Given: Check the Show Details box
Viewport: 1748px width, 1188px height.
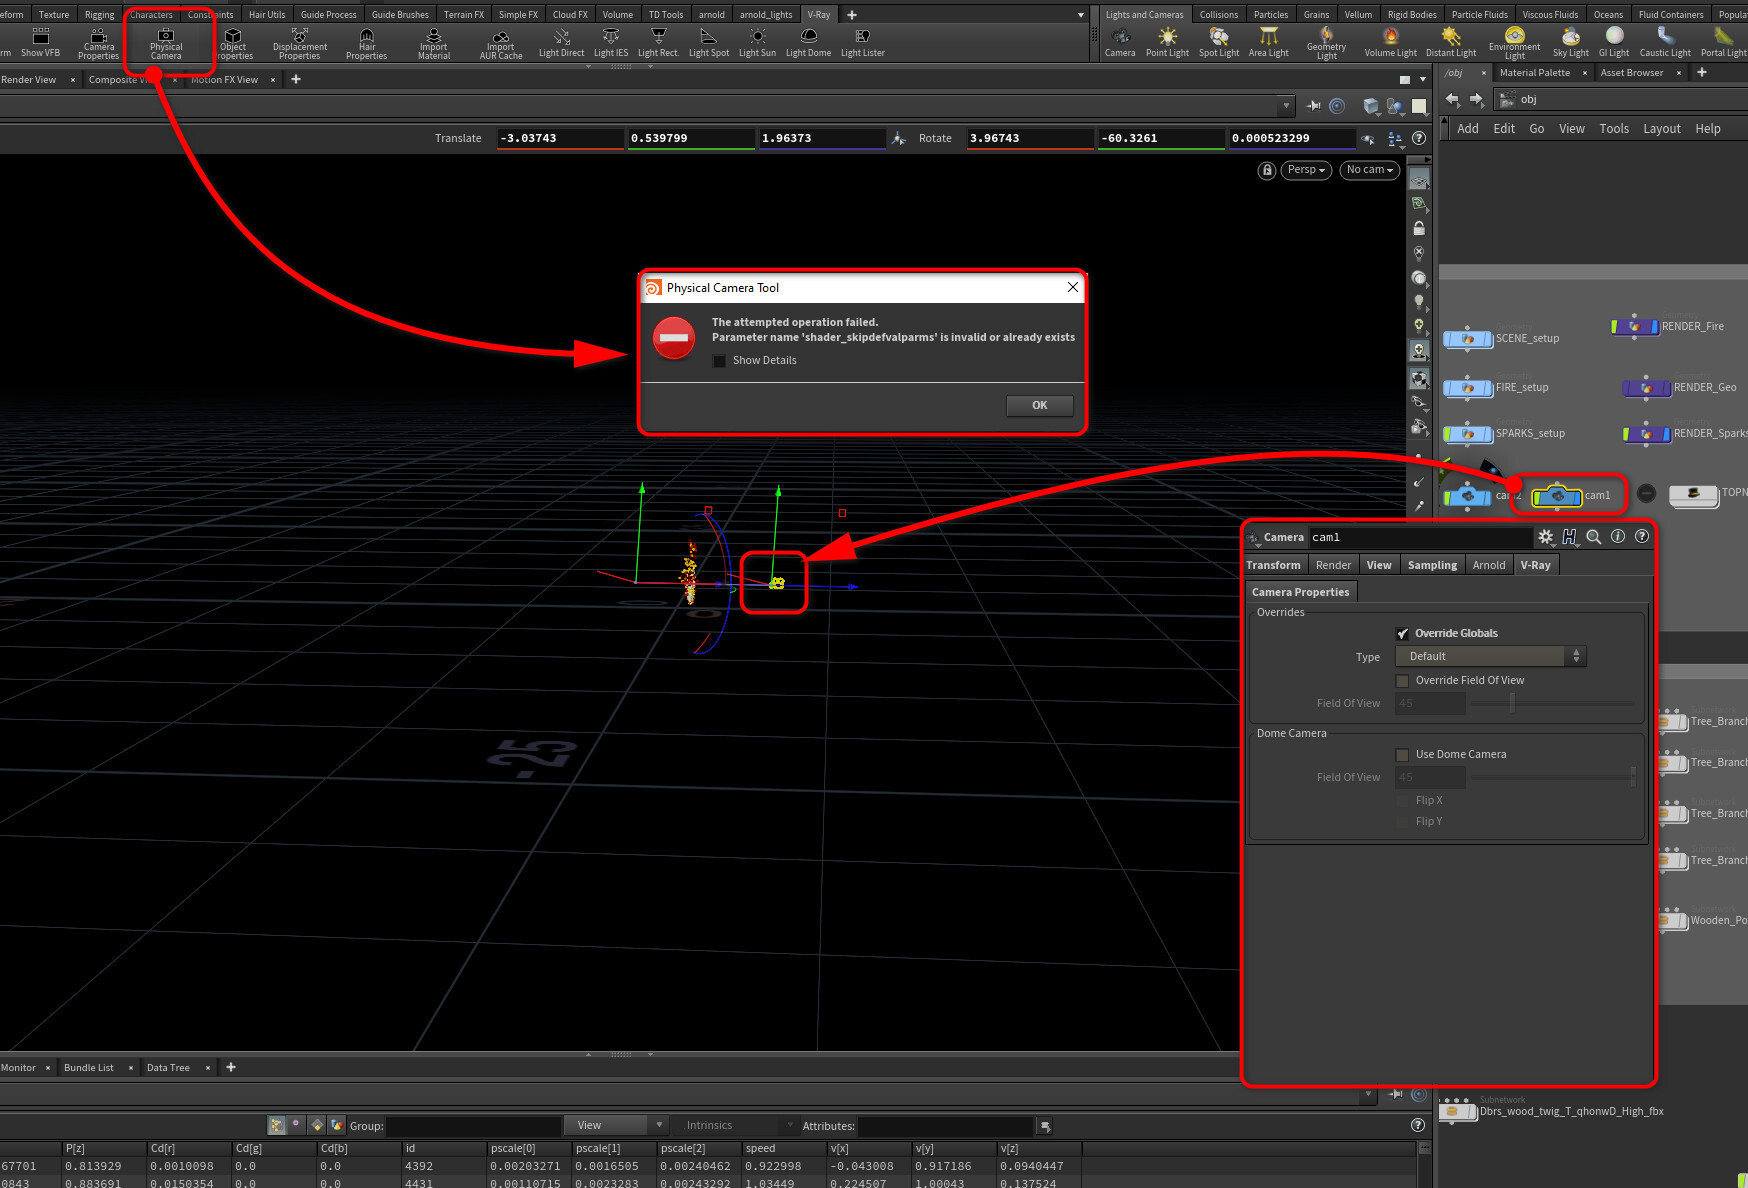Looking at the screenshot, I should [x=719, y=361].
